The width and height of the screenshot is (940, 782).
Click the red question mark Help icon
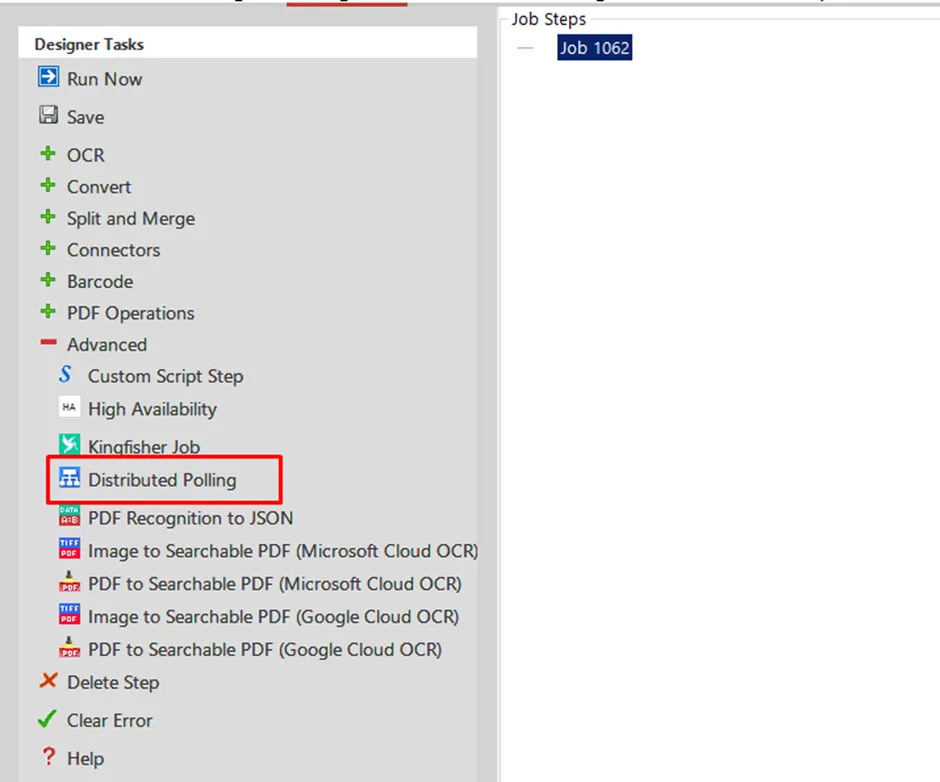47,757
